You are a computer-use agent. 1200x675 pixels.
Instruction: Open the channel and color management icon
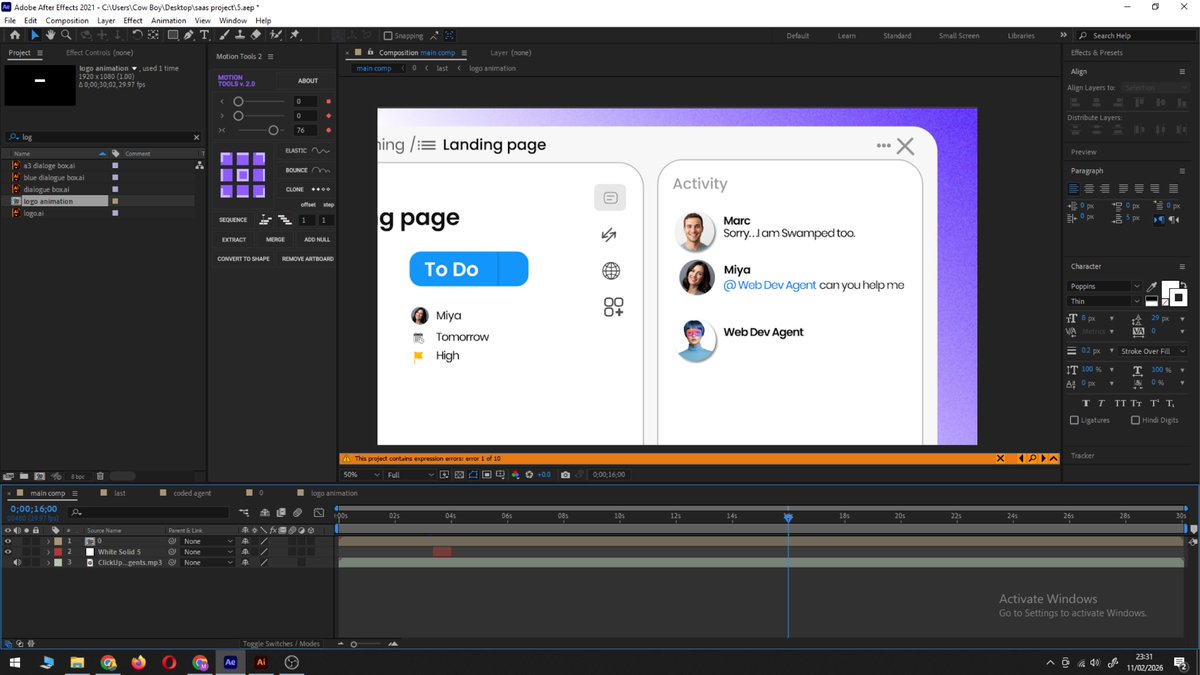[x=515, y=475]
